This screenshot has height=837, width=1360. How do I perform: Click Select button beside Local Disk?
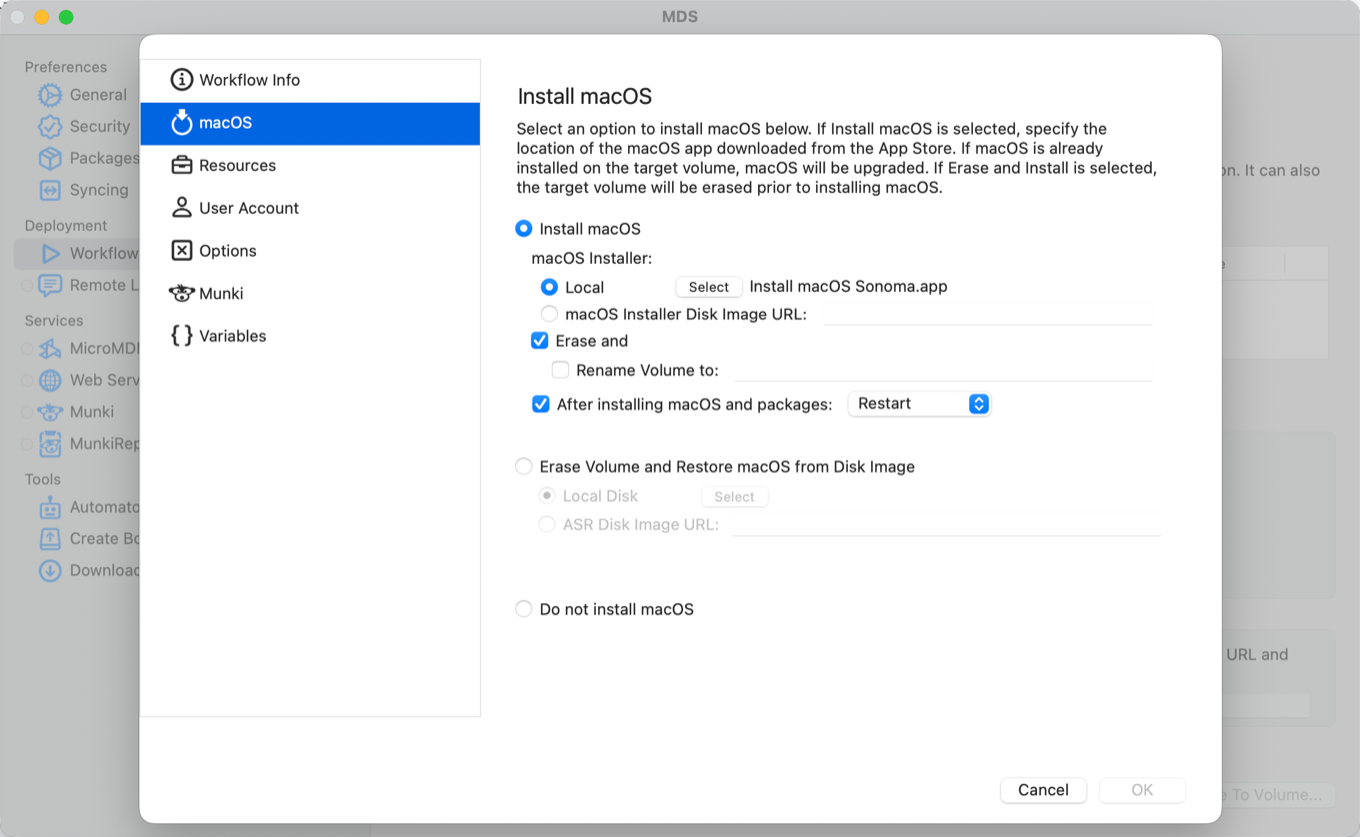click(x=735, y=497)
